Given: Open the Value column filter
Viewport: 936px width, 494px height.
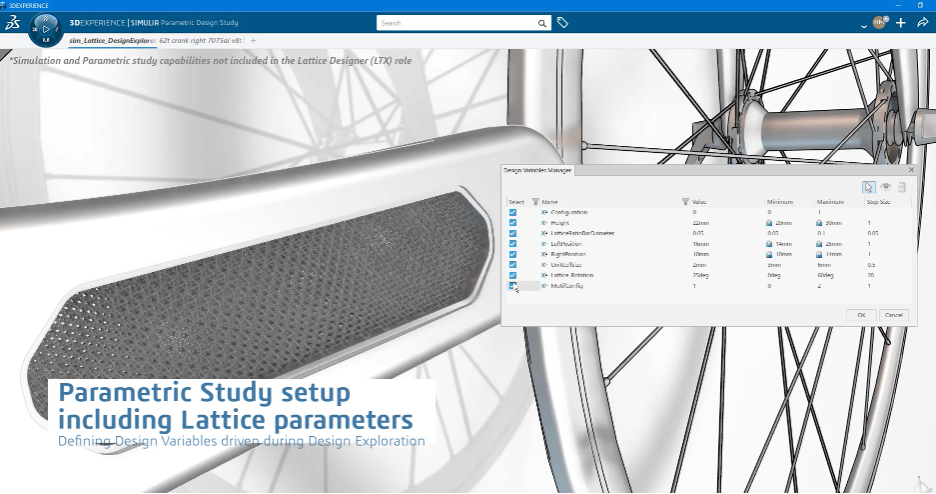Looking at the screenshot, I should click(685, 202).
